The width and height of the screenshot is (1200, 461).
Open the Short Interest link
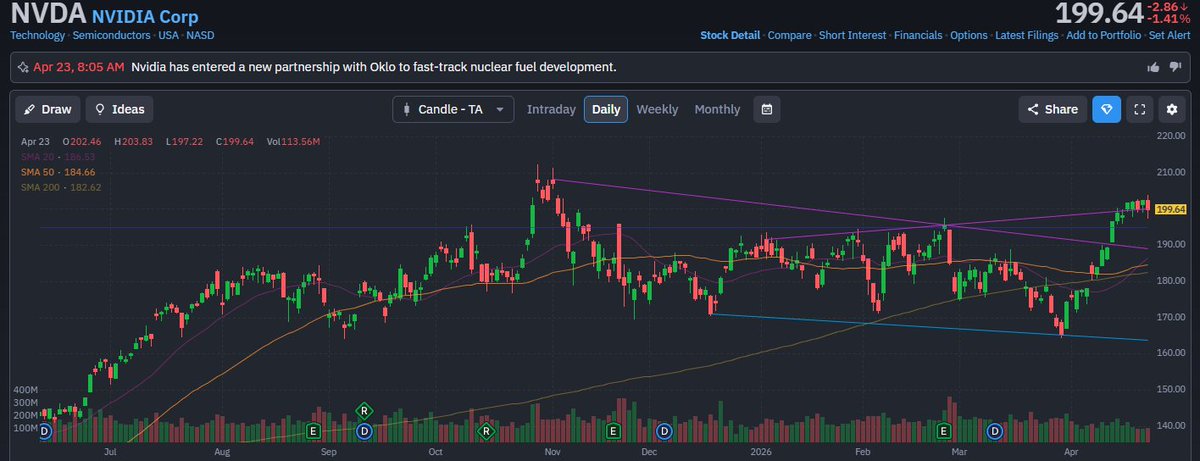852,35
